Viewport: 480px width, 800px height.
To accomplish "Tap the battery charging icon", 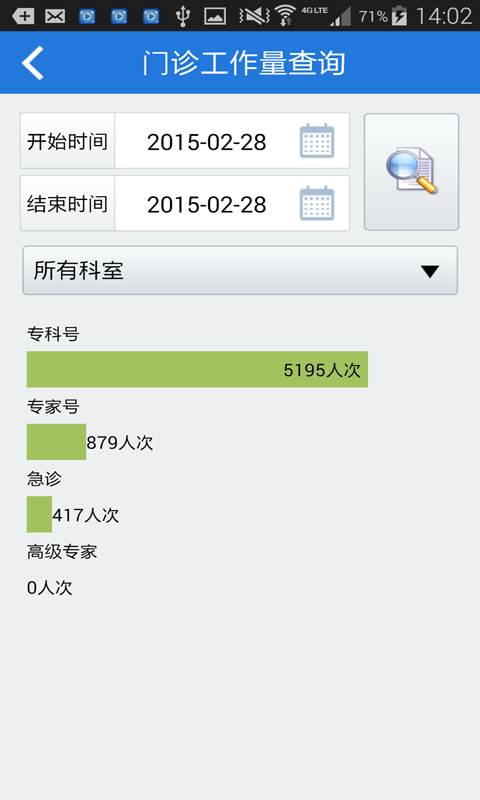I will [399, 16].
